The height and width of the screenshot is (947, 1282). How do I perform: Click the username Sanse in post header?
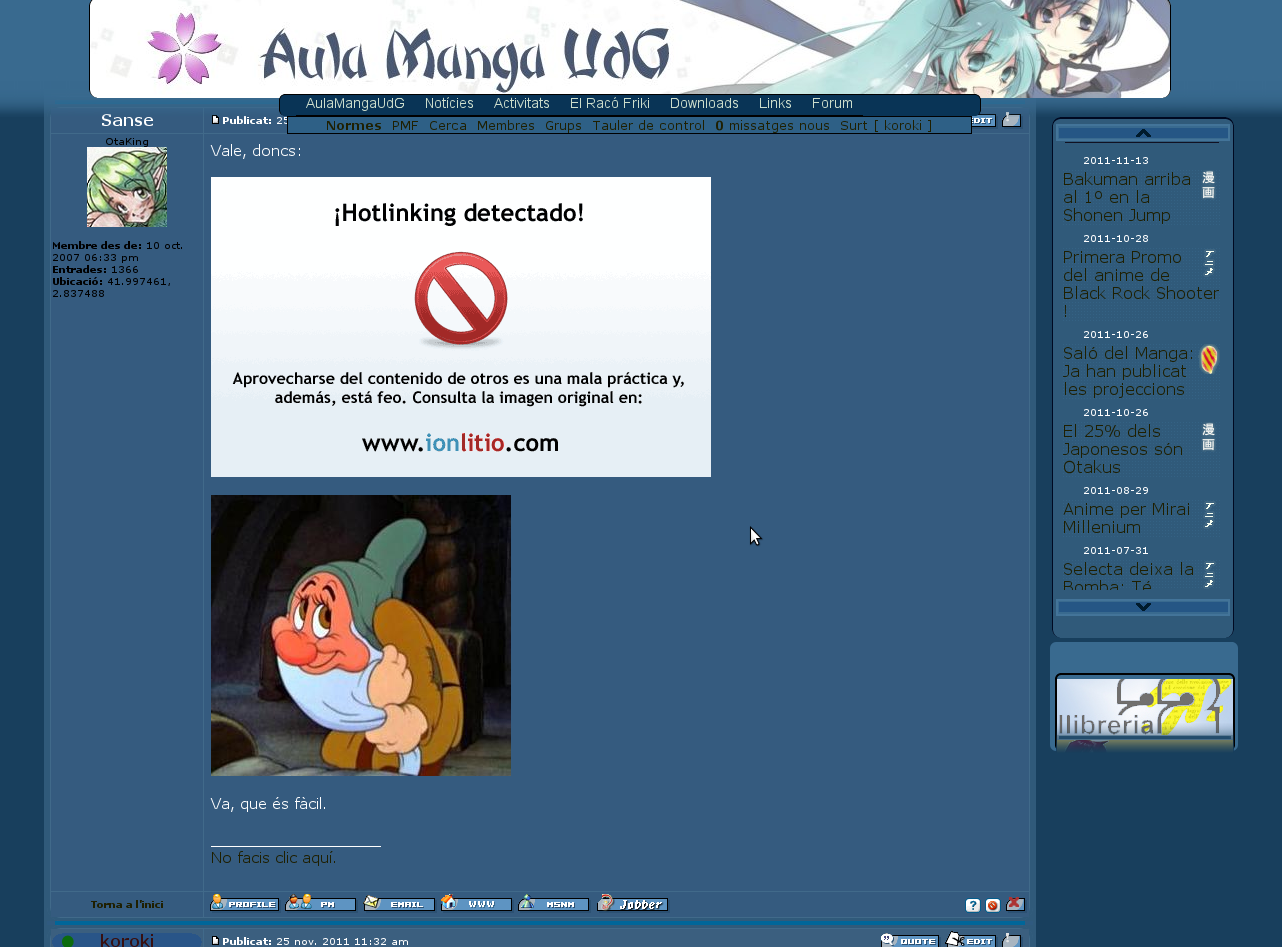click(127, 120)
